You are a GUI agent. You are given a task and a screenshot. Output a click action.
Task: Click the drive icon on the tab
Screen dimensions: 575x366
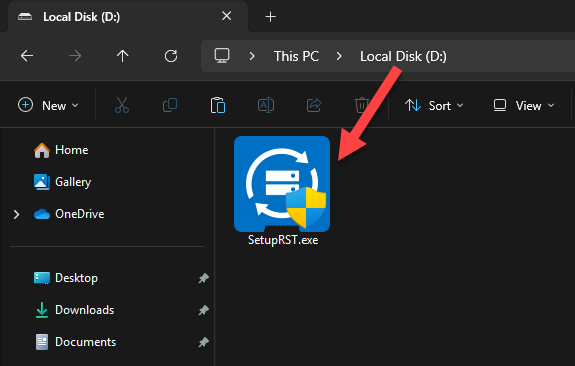coord(25,17)
